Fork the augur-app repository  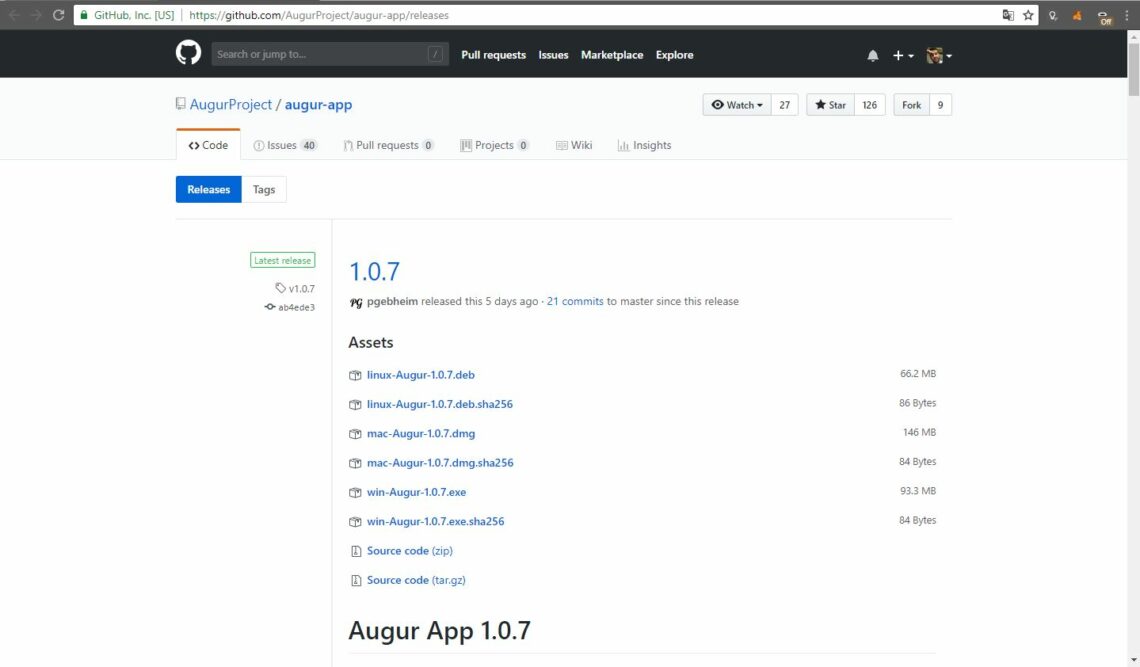[913, 104]
